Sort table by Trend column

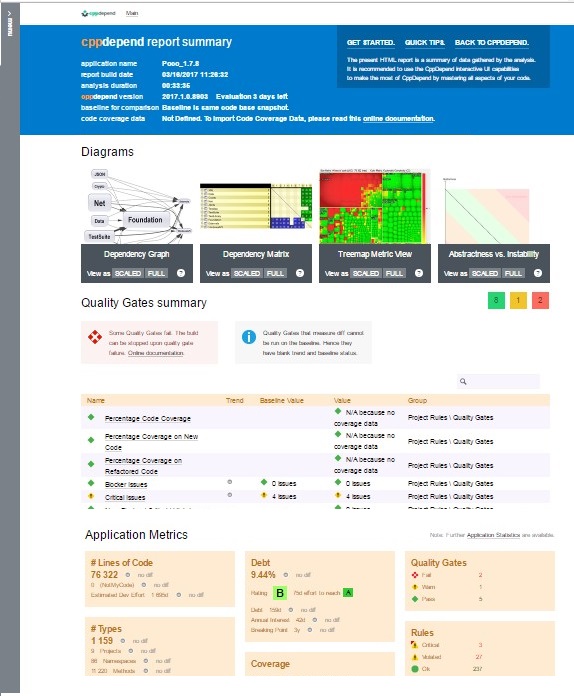coord(234,400)
